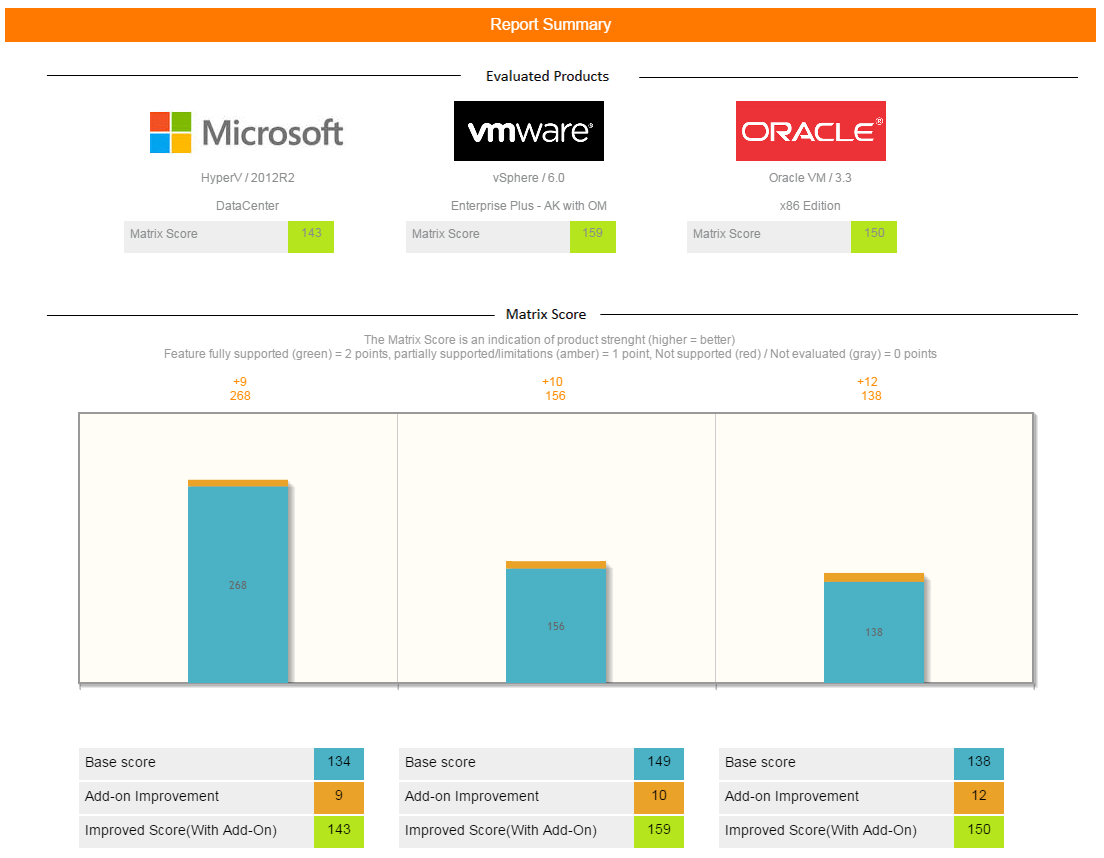
Task: Click the x86 Edition text
Action: [810, 206]
